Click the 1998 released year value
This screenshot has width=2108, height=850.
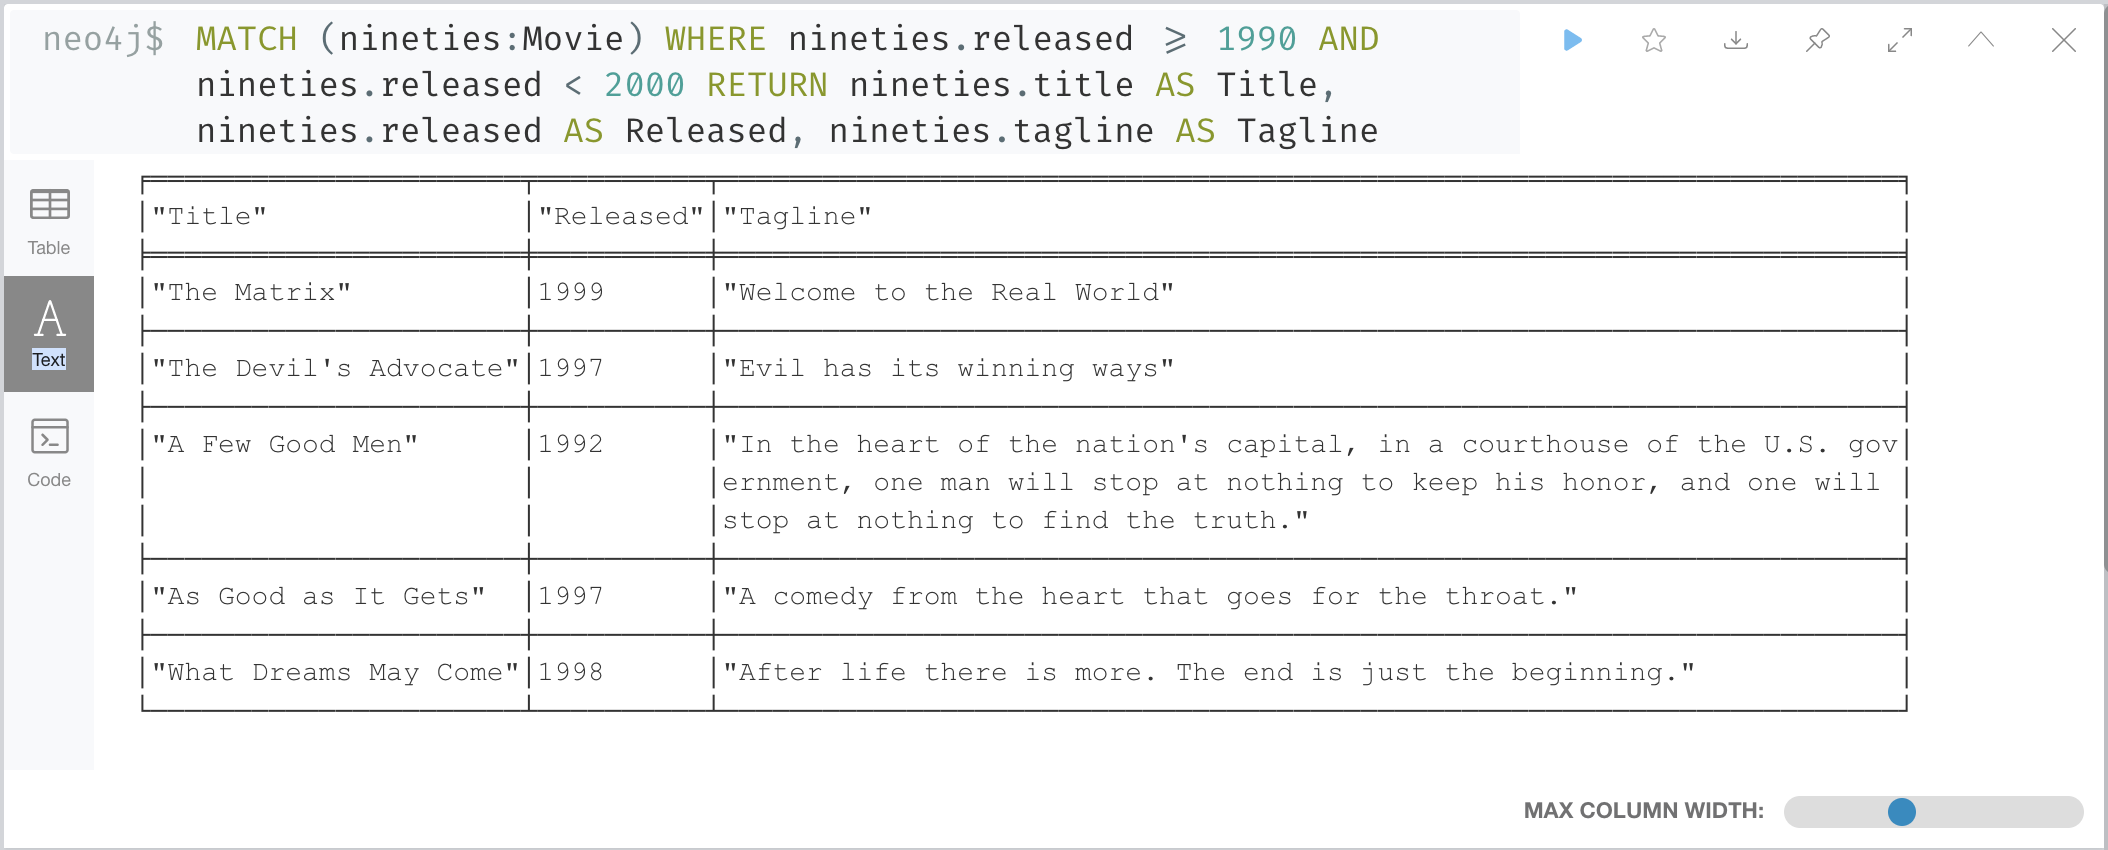(571, 672)
